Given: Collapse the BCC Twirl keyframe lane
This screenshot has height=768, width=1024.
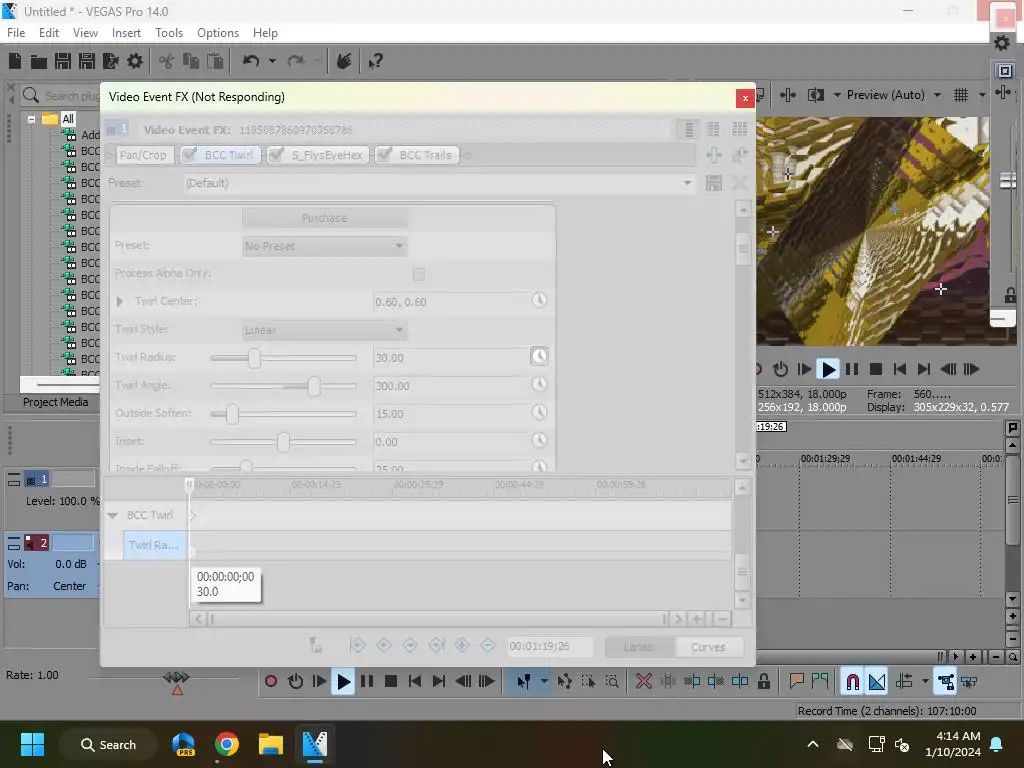Looking at the screenshot, I should 112,515.
